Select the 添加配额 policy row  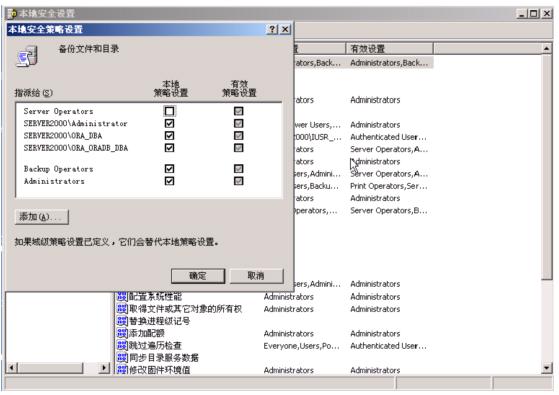pyautogui.click(x=274, y=333)
